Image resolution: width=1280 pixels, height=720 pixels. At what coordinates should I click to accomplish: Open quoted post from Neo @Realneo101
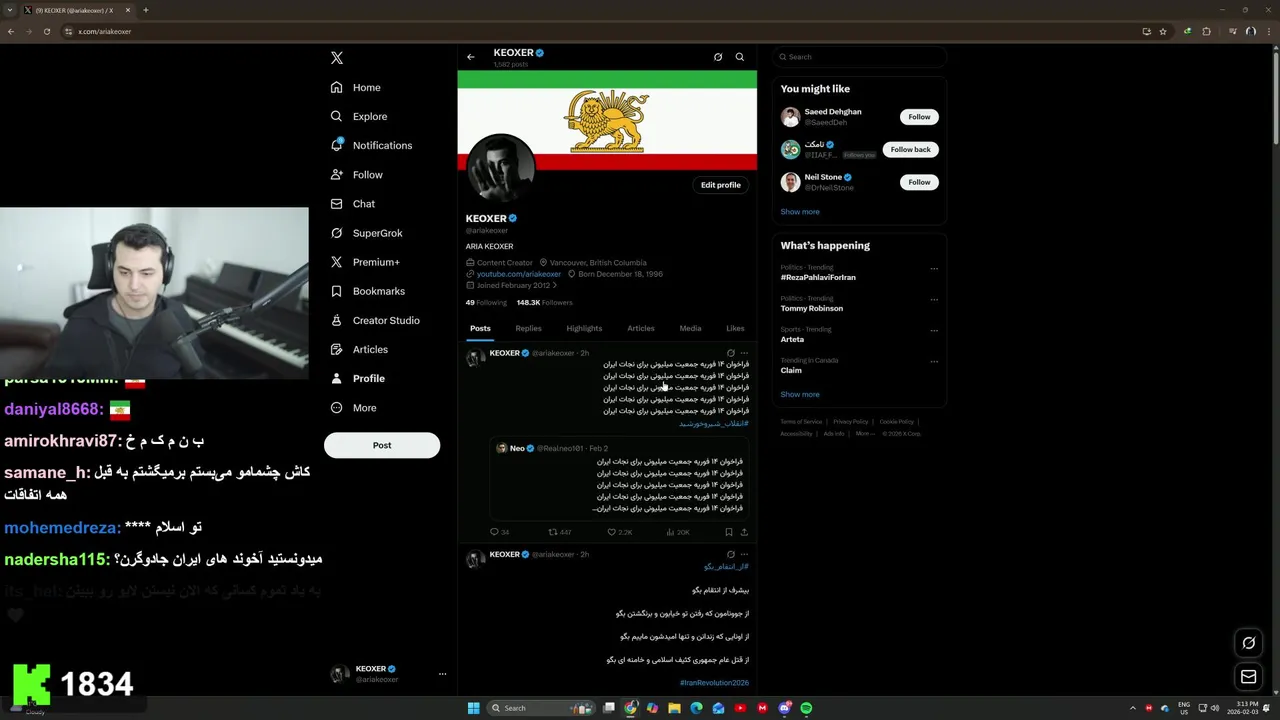pos(619,478)
